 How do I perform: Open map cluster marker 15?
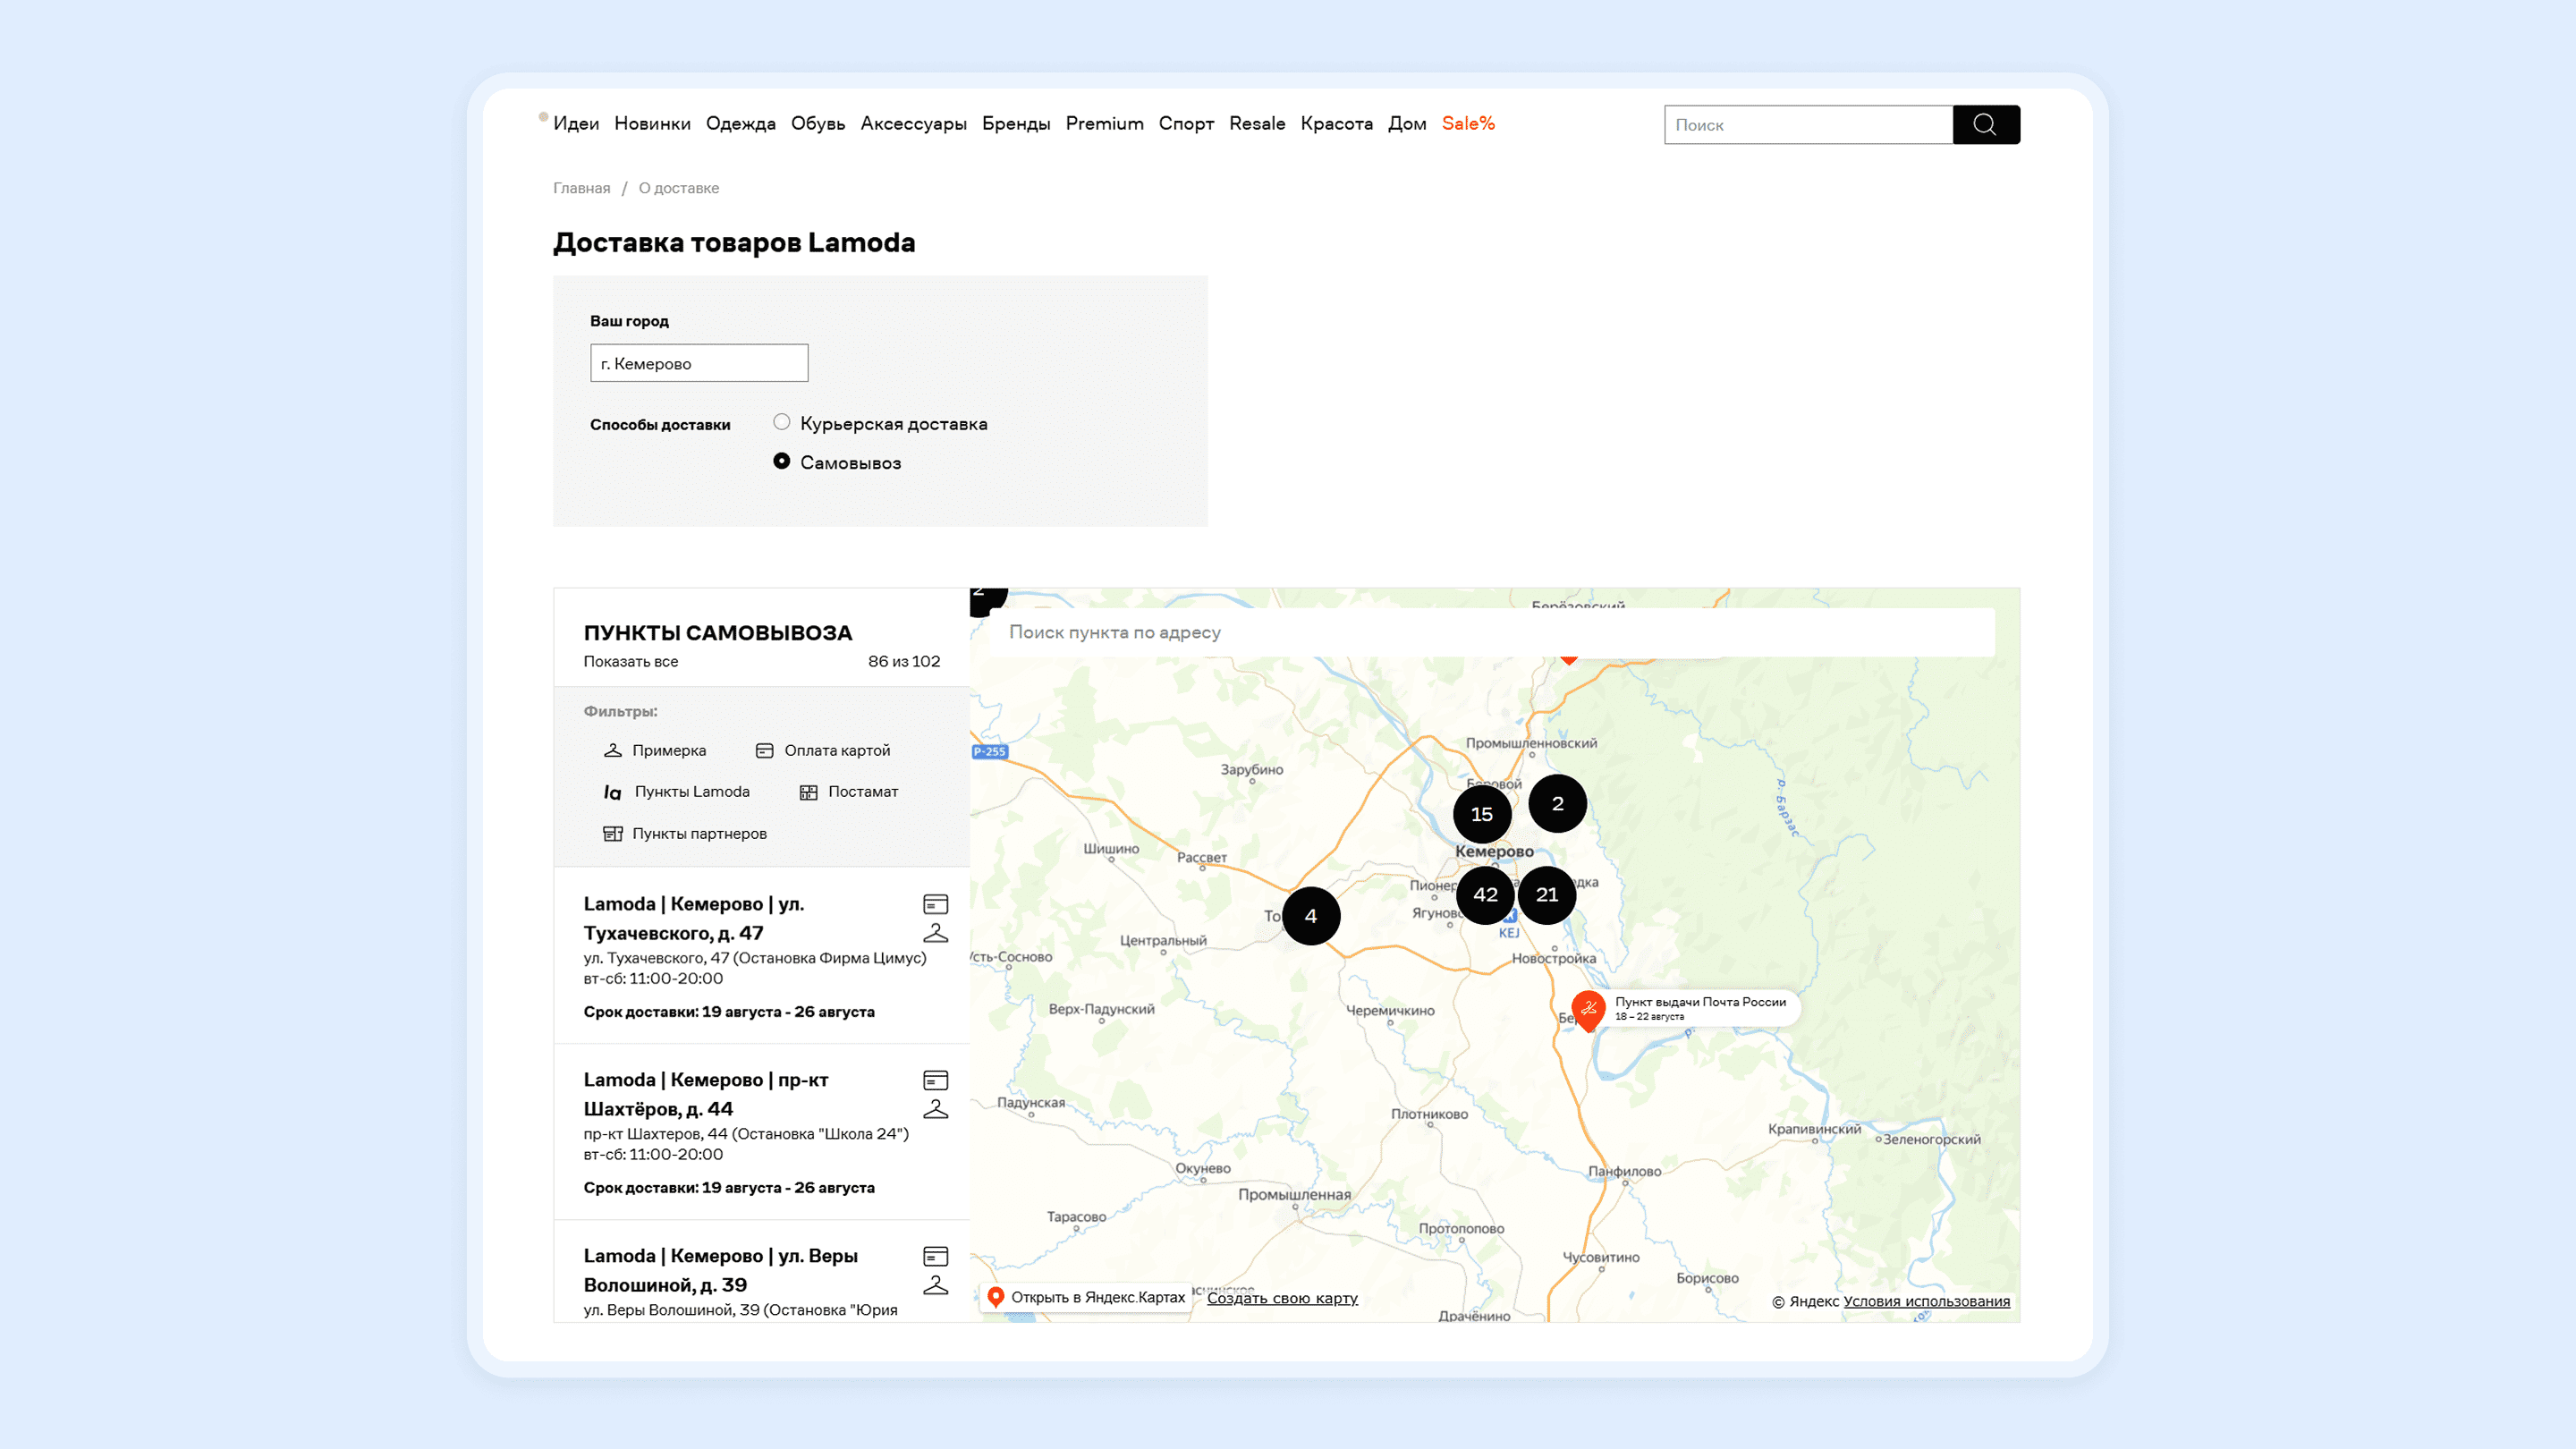[x=1482, y=814]
